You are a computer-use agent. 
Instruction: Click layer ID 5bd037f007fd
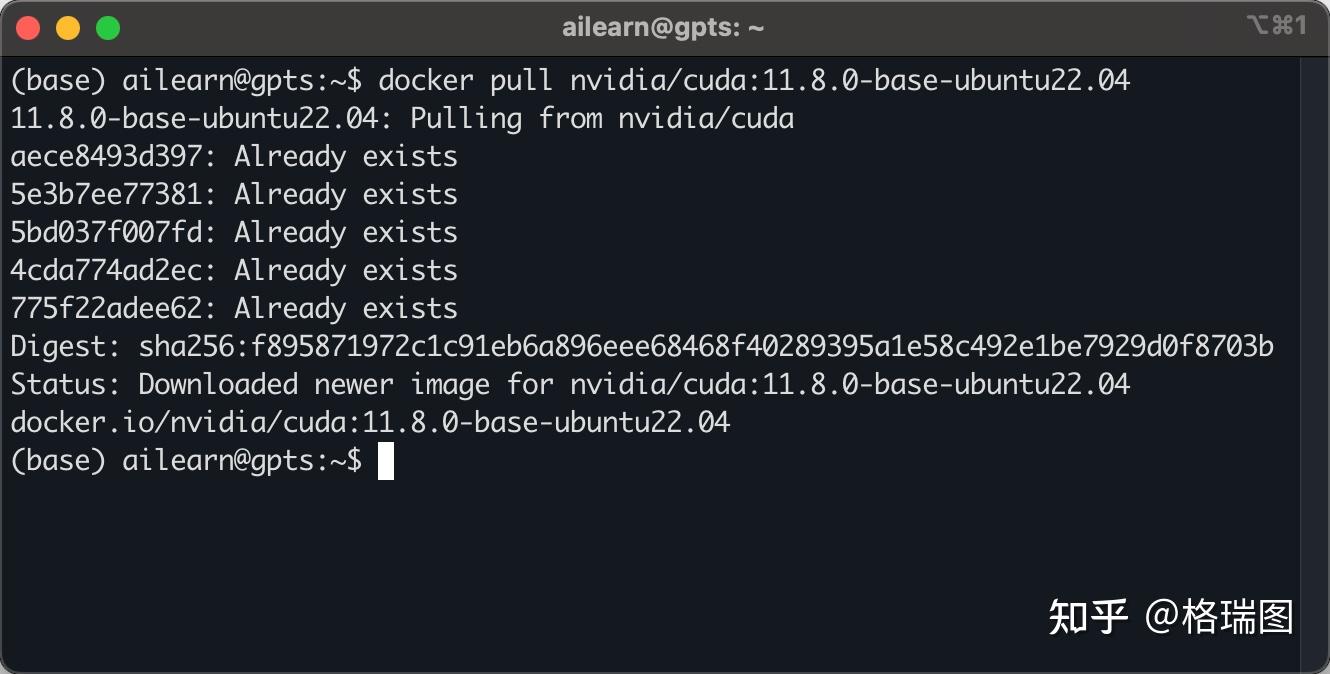point(113,233)
